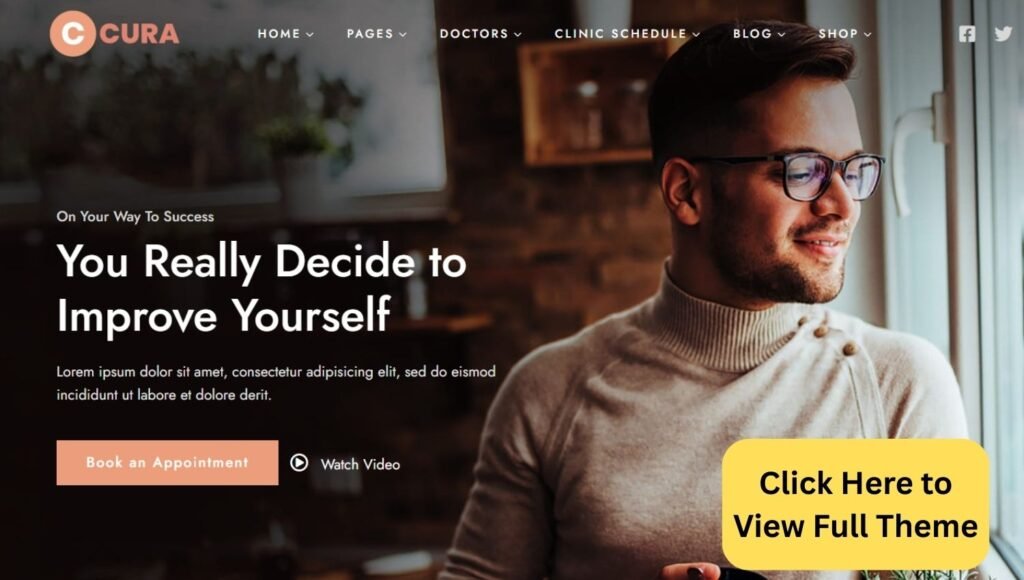Expand the Clinic Schedule chevron

696,35
